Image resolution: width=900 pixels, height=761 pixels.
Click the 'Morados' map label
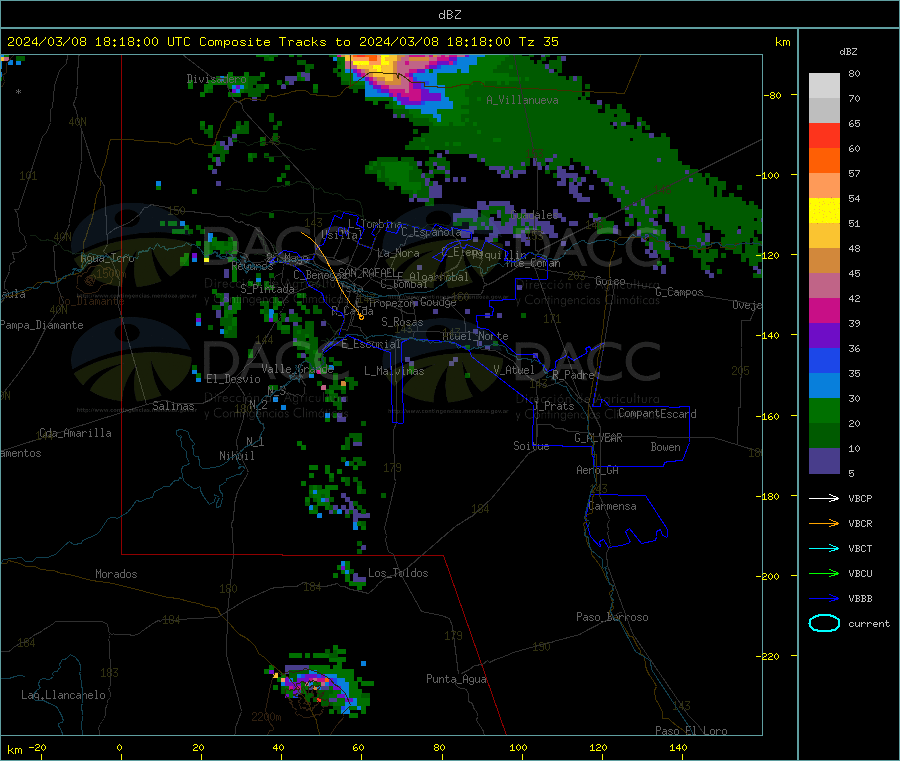click(x=116, y=574)
